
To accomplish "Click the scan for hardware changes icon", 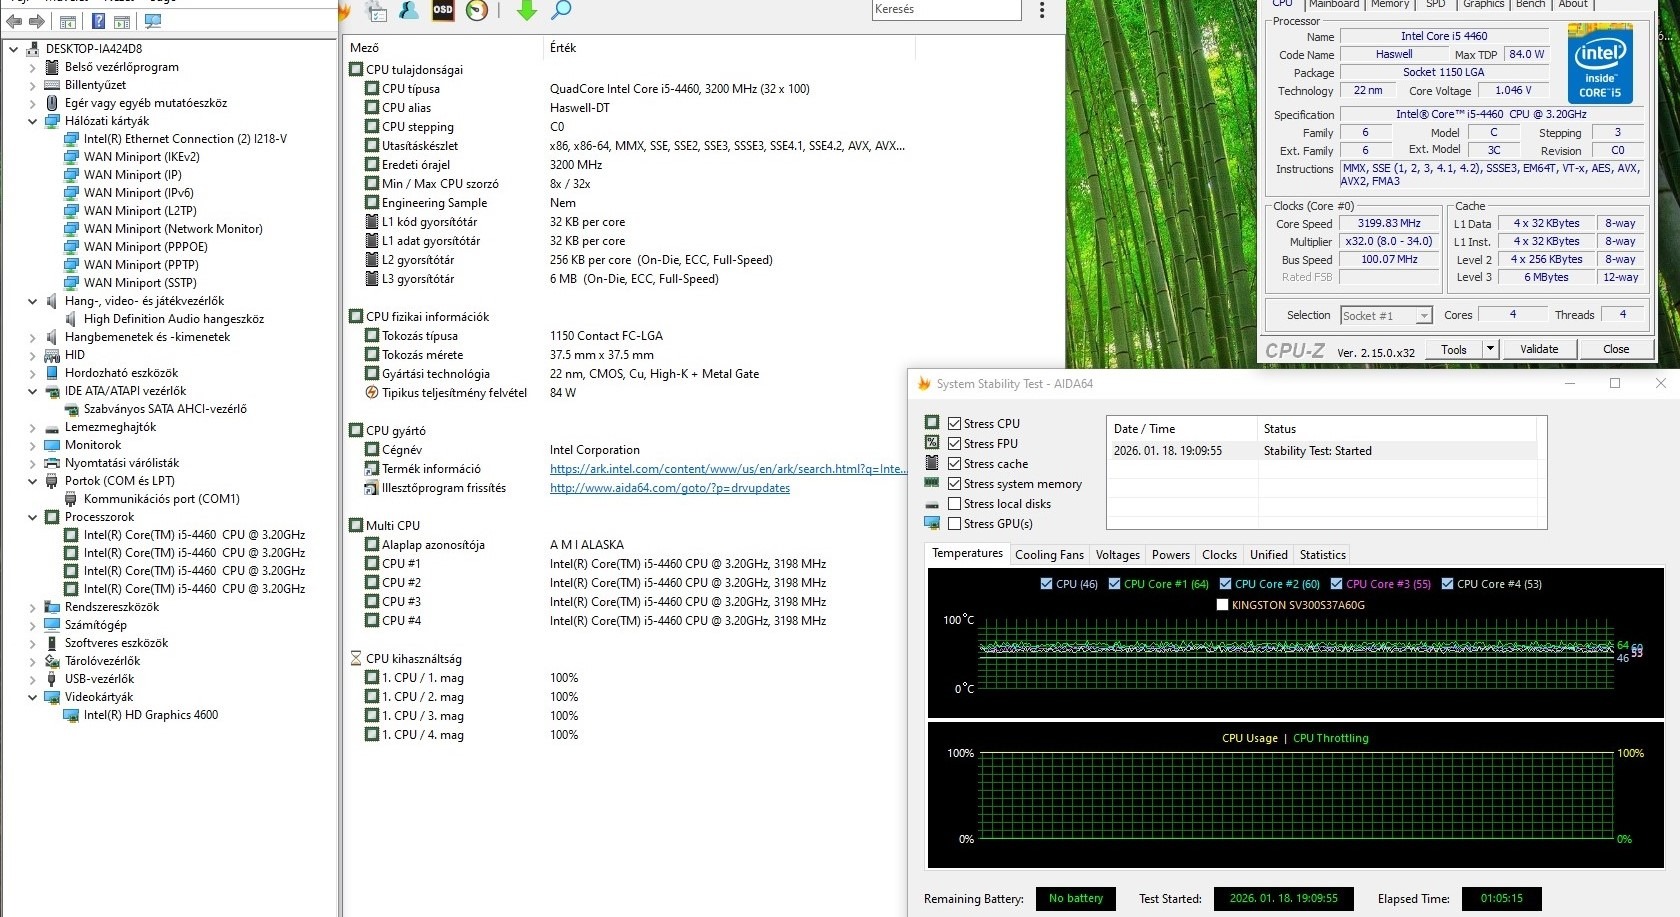I will pos(155,21).
